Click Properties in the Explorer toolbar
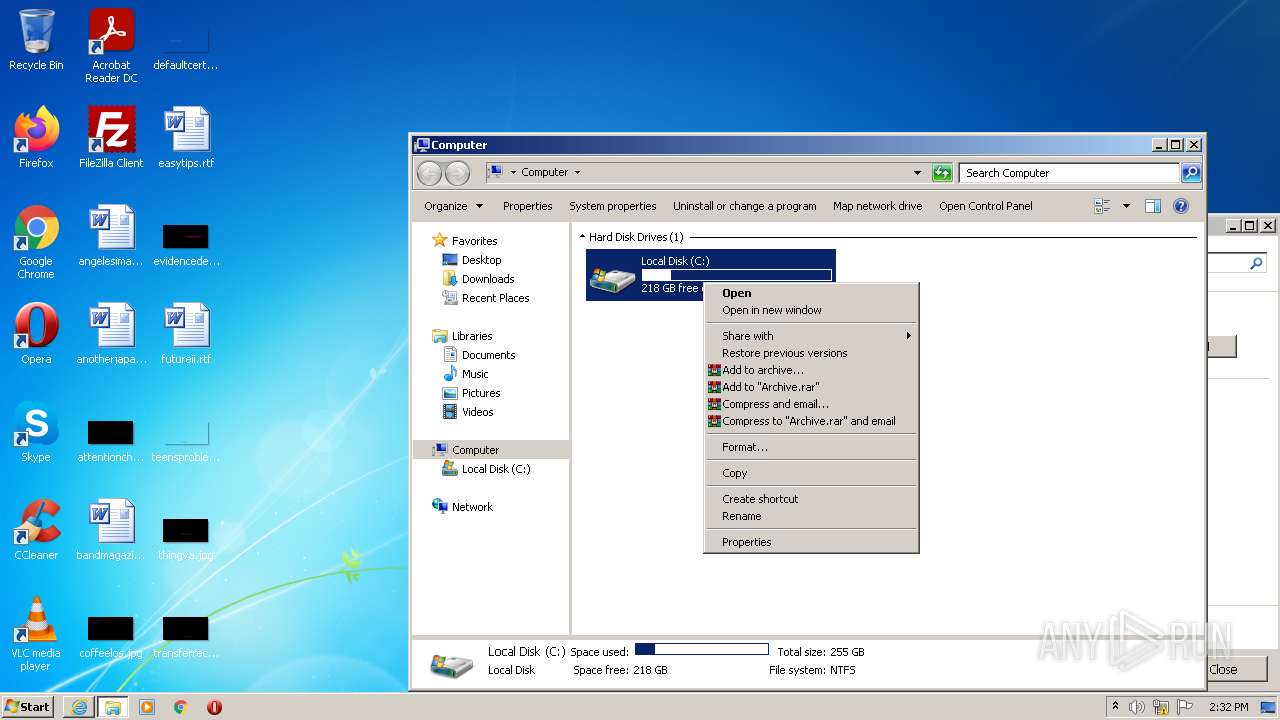The image size is (1280, 720). (527, 206)
